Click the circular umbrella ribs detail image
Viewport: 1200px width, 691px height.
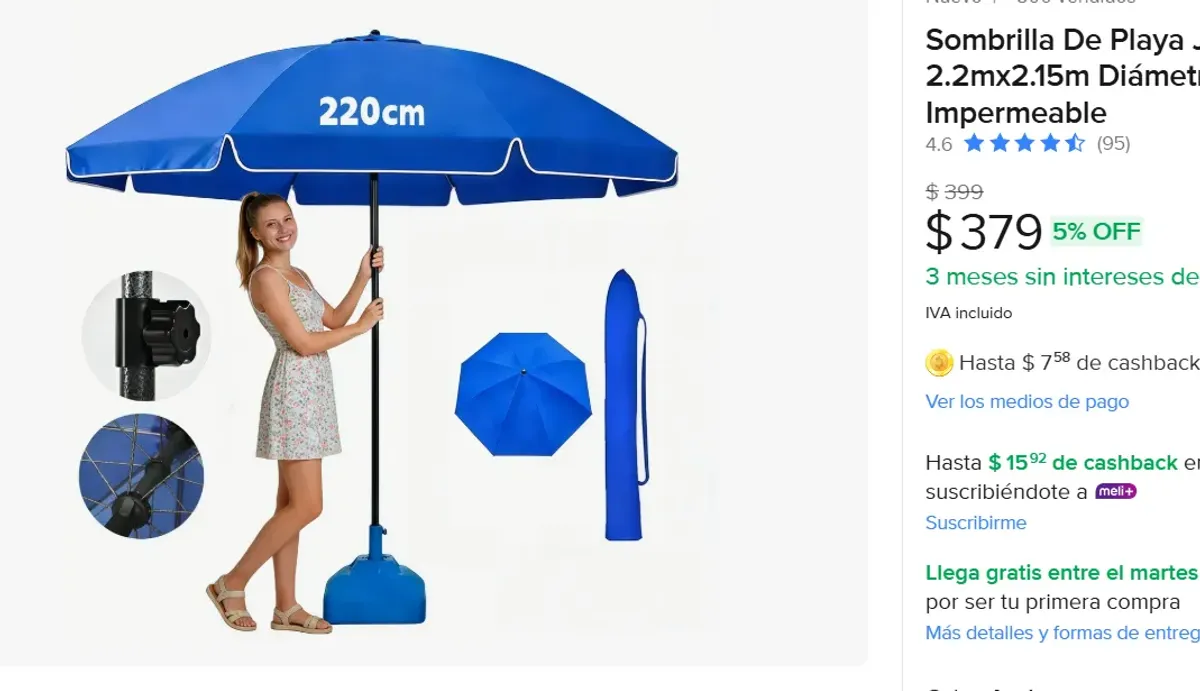pyautogui.click(x=141, y=476)
